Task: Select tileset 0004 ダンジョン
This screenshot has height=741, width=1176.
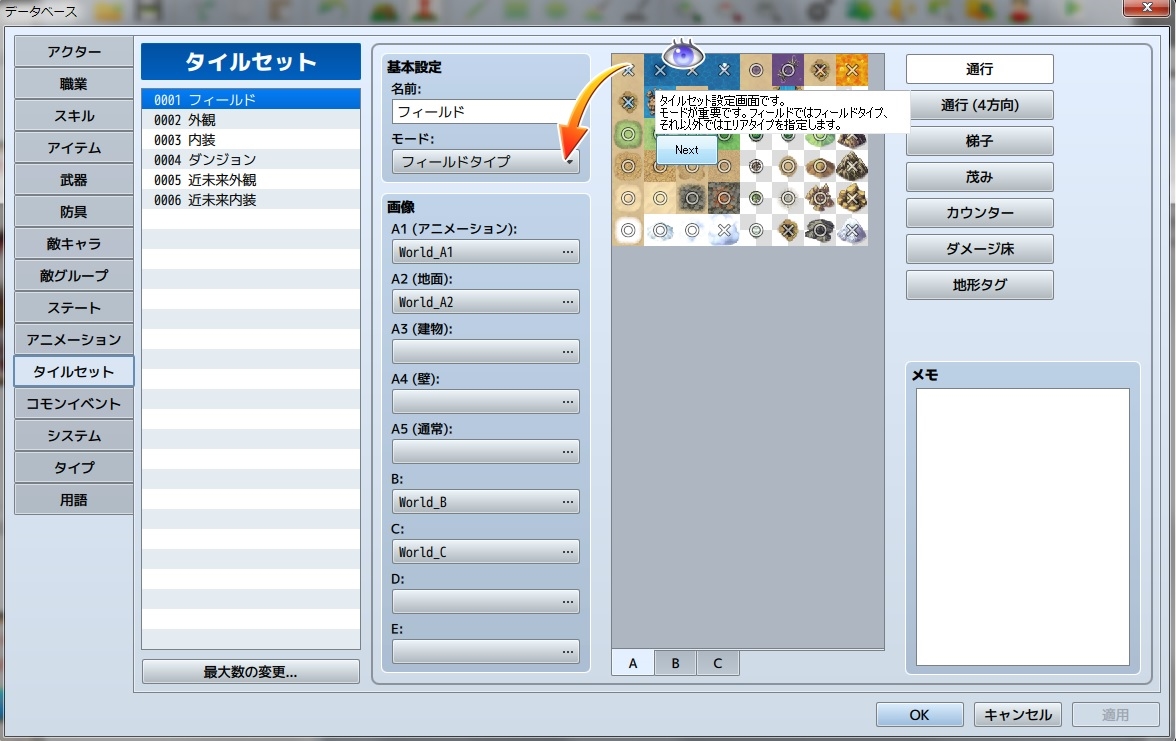Action: pyautogui.click(x=250, y=160)
